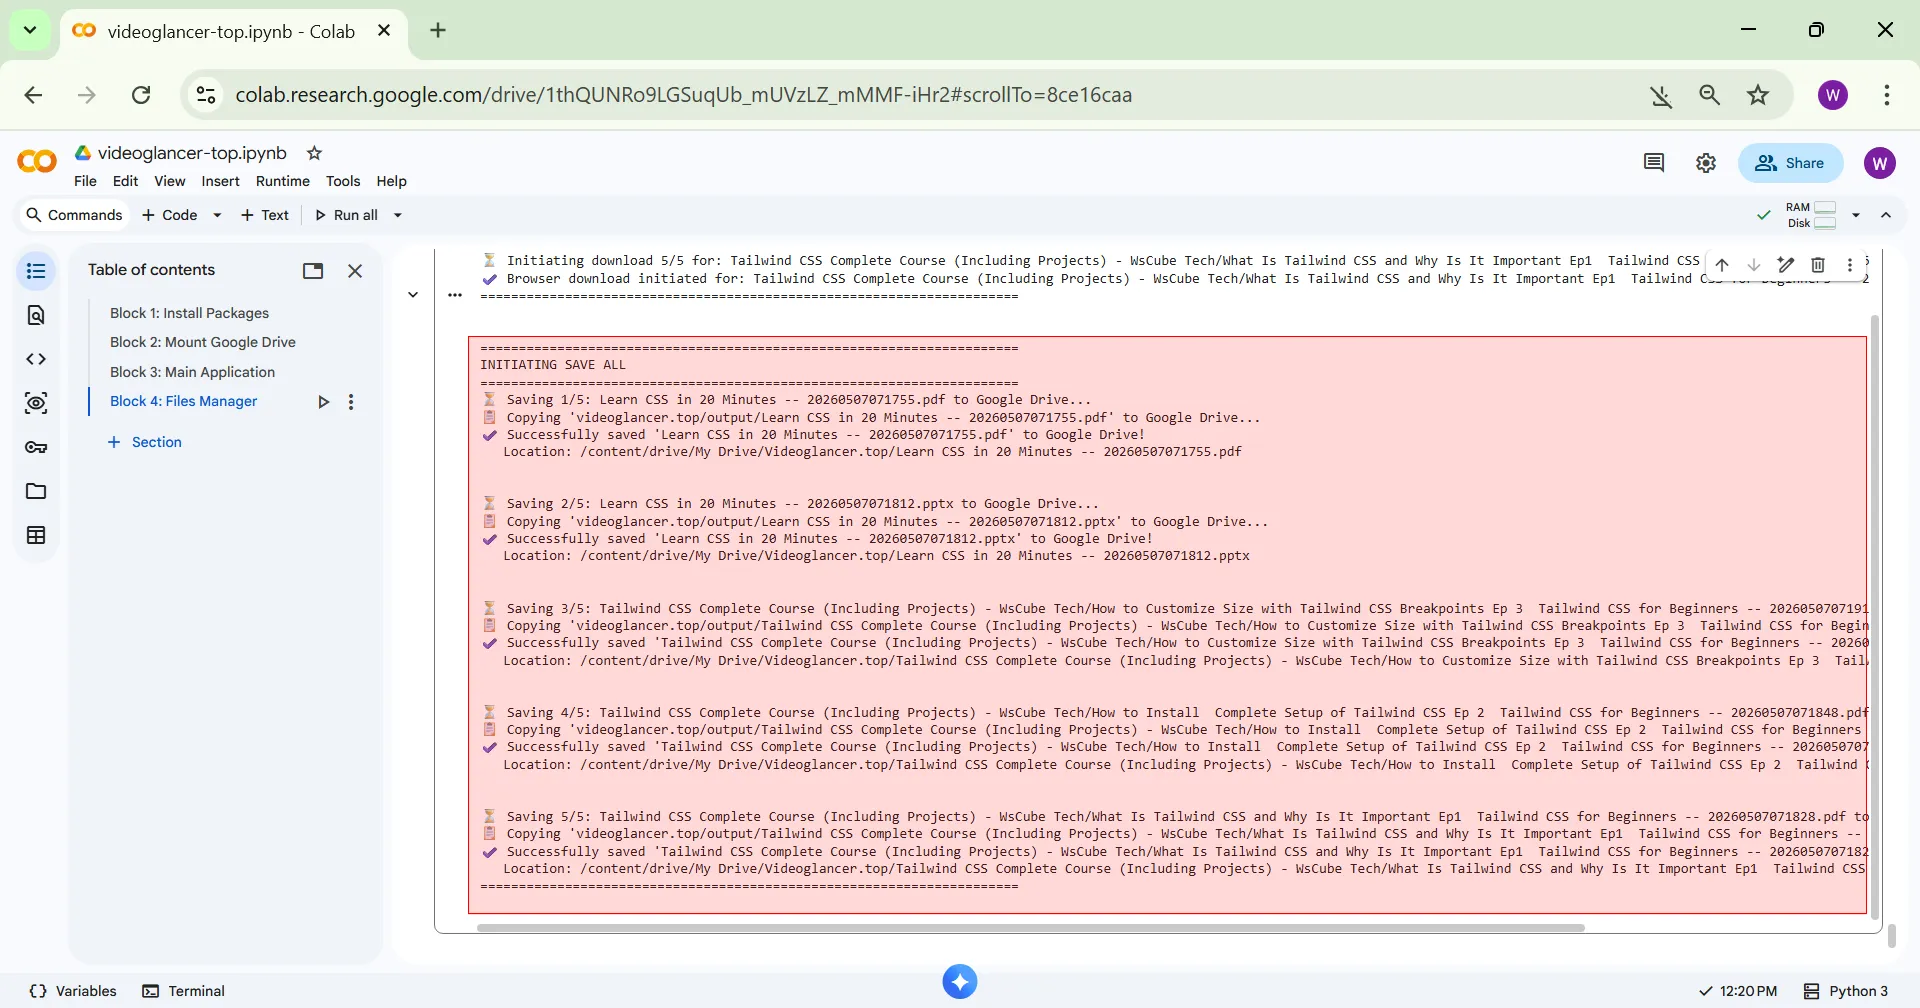1920x1008 pixels.
Task: Open the Terminal panel
Action: [183, 991]
